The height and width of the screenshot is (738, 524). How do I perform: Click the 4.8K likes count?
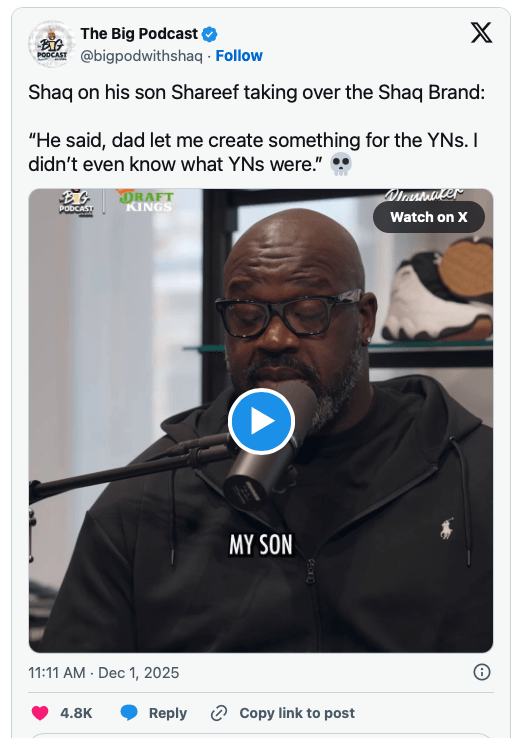point(76,713)
